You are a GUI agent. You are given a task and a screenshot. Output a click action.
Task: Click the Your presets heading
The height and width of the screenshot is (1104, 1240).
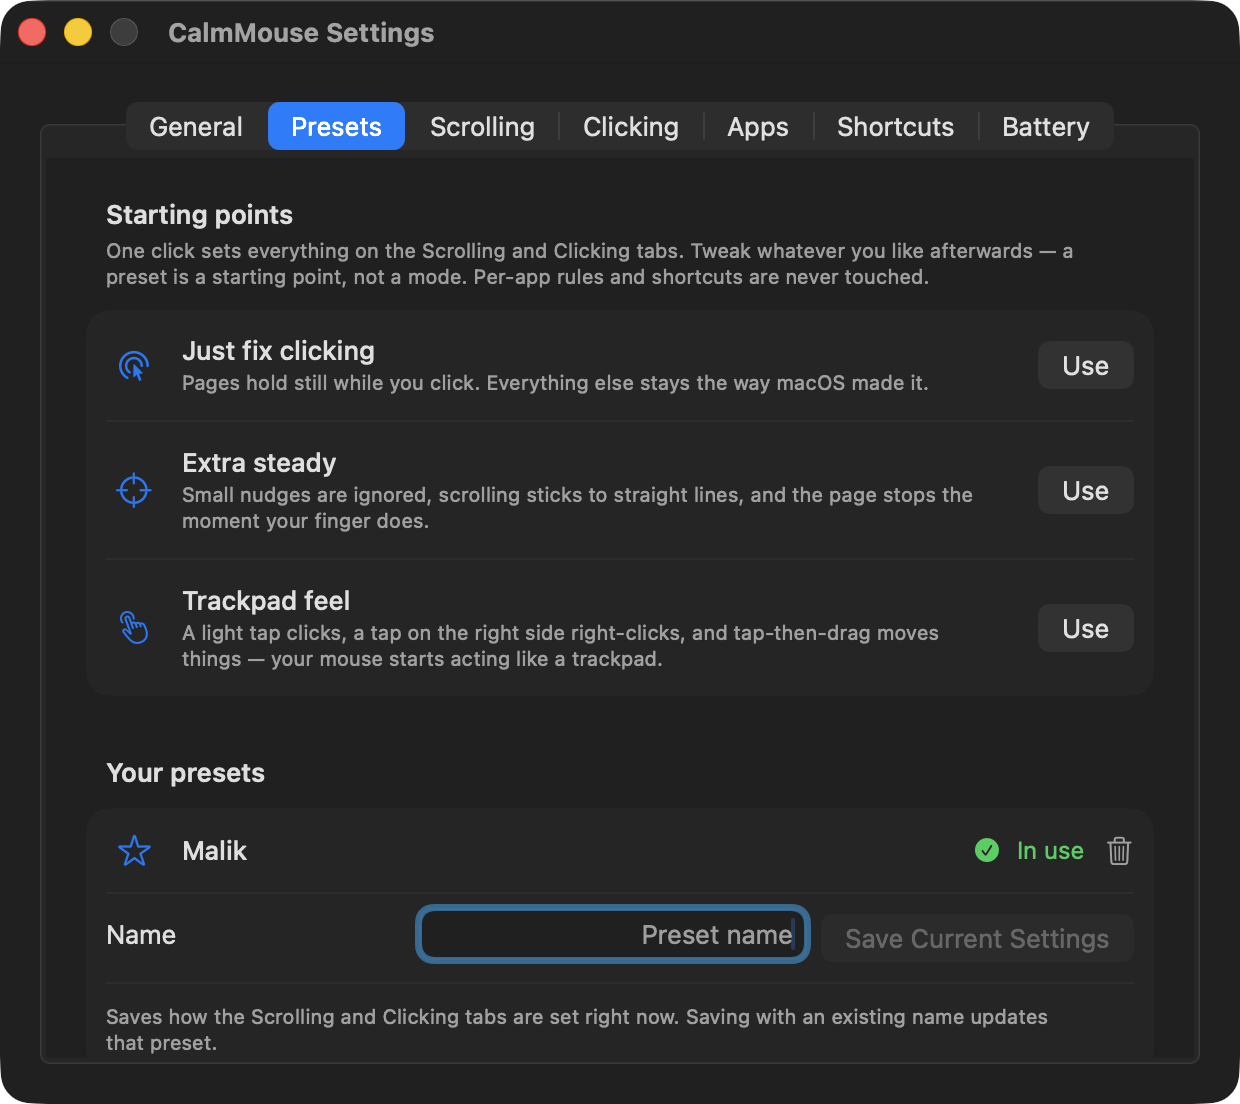(185, 773)
